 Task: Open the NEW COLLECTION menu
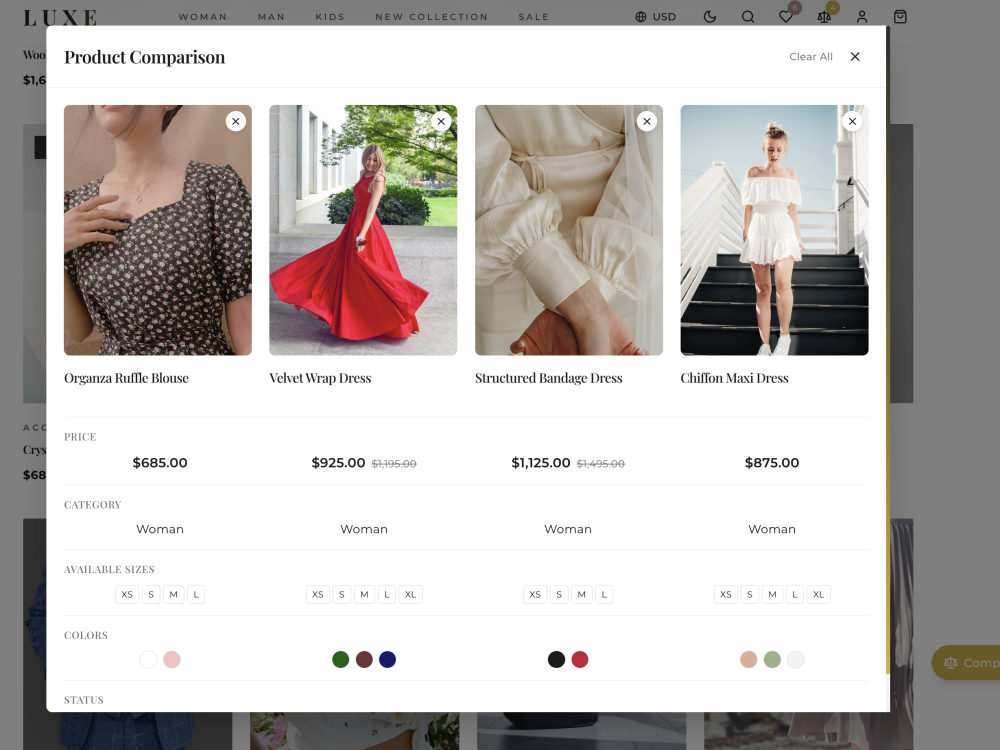(432, 17)
